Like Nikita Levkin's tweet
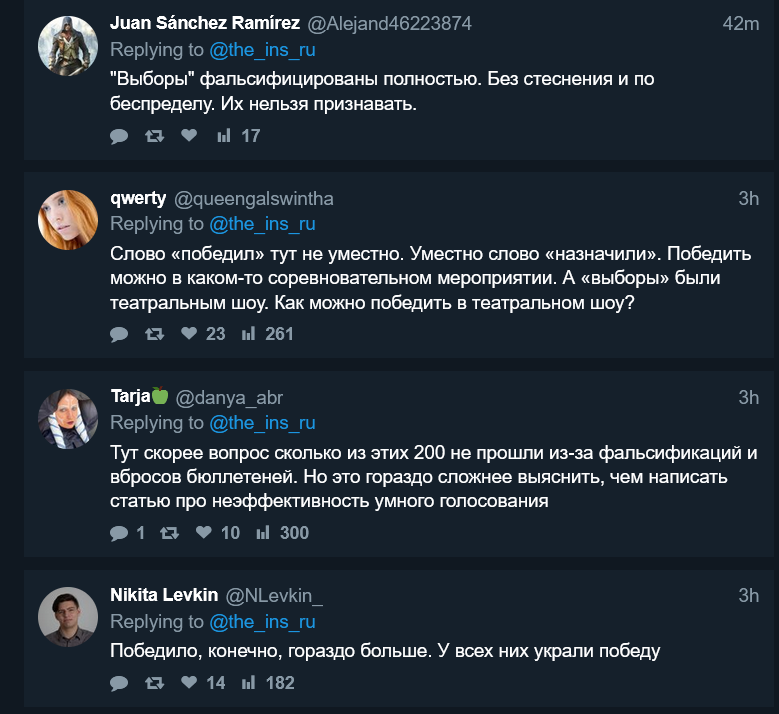Viewport: 779px width, 714px height. point(203,683)
